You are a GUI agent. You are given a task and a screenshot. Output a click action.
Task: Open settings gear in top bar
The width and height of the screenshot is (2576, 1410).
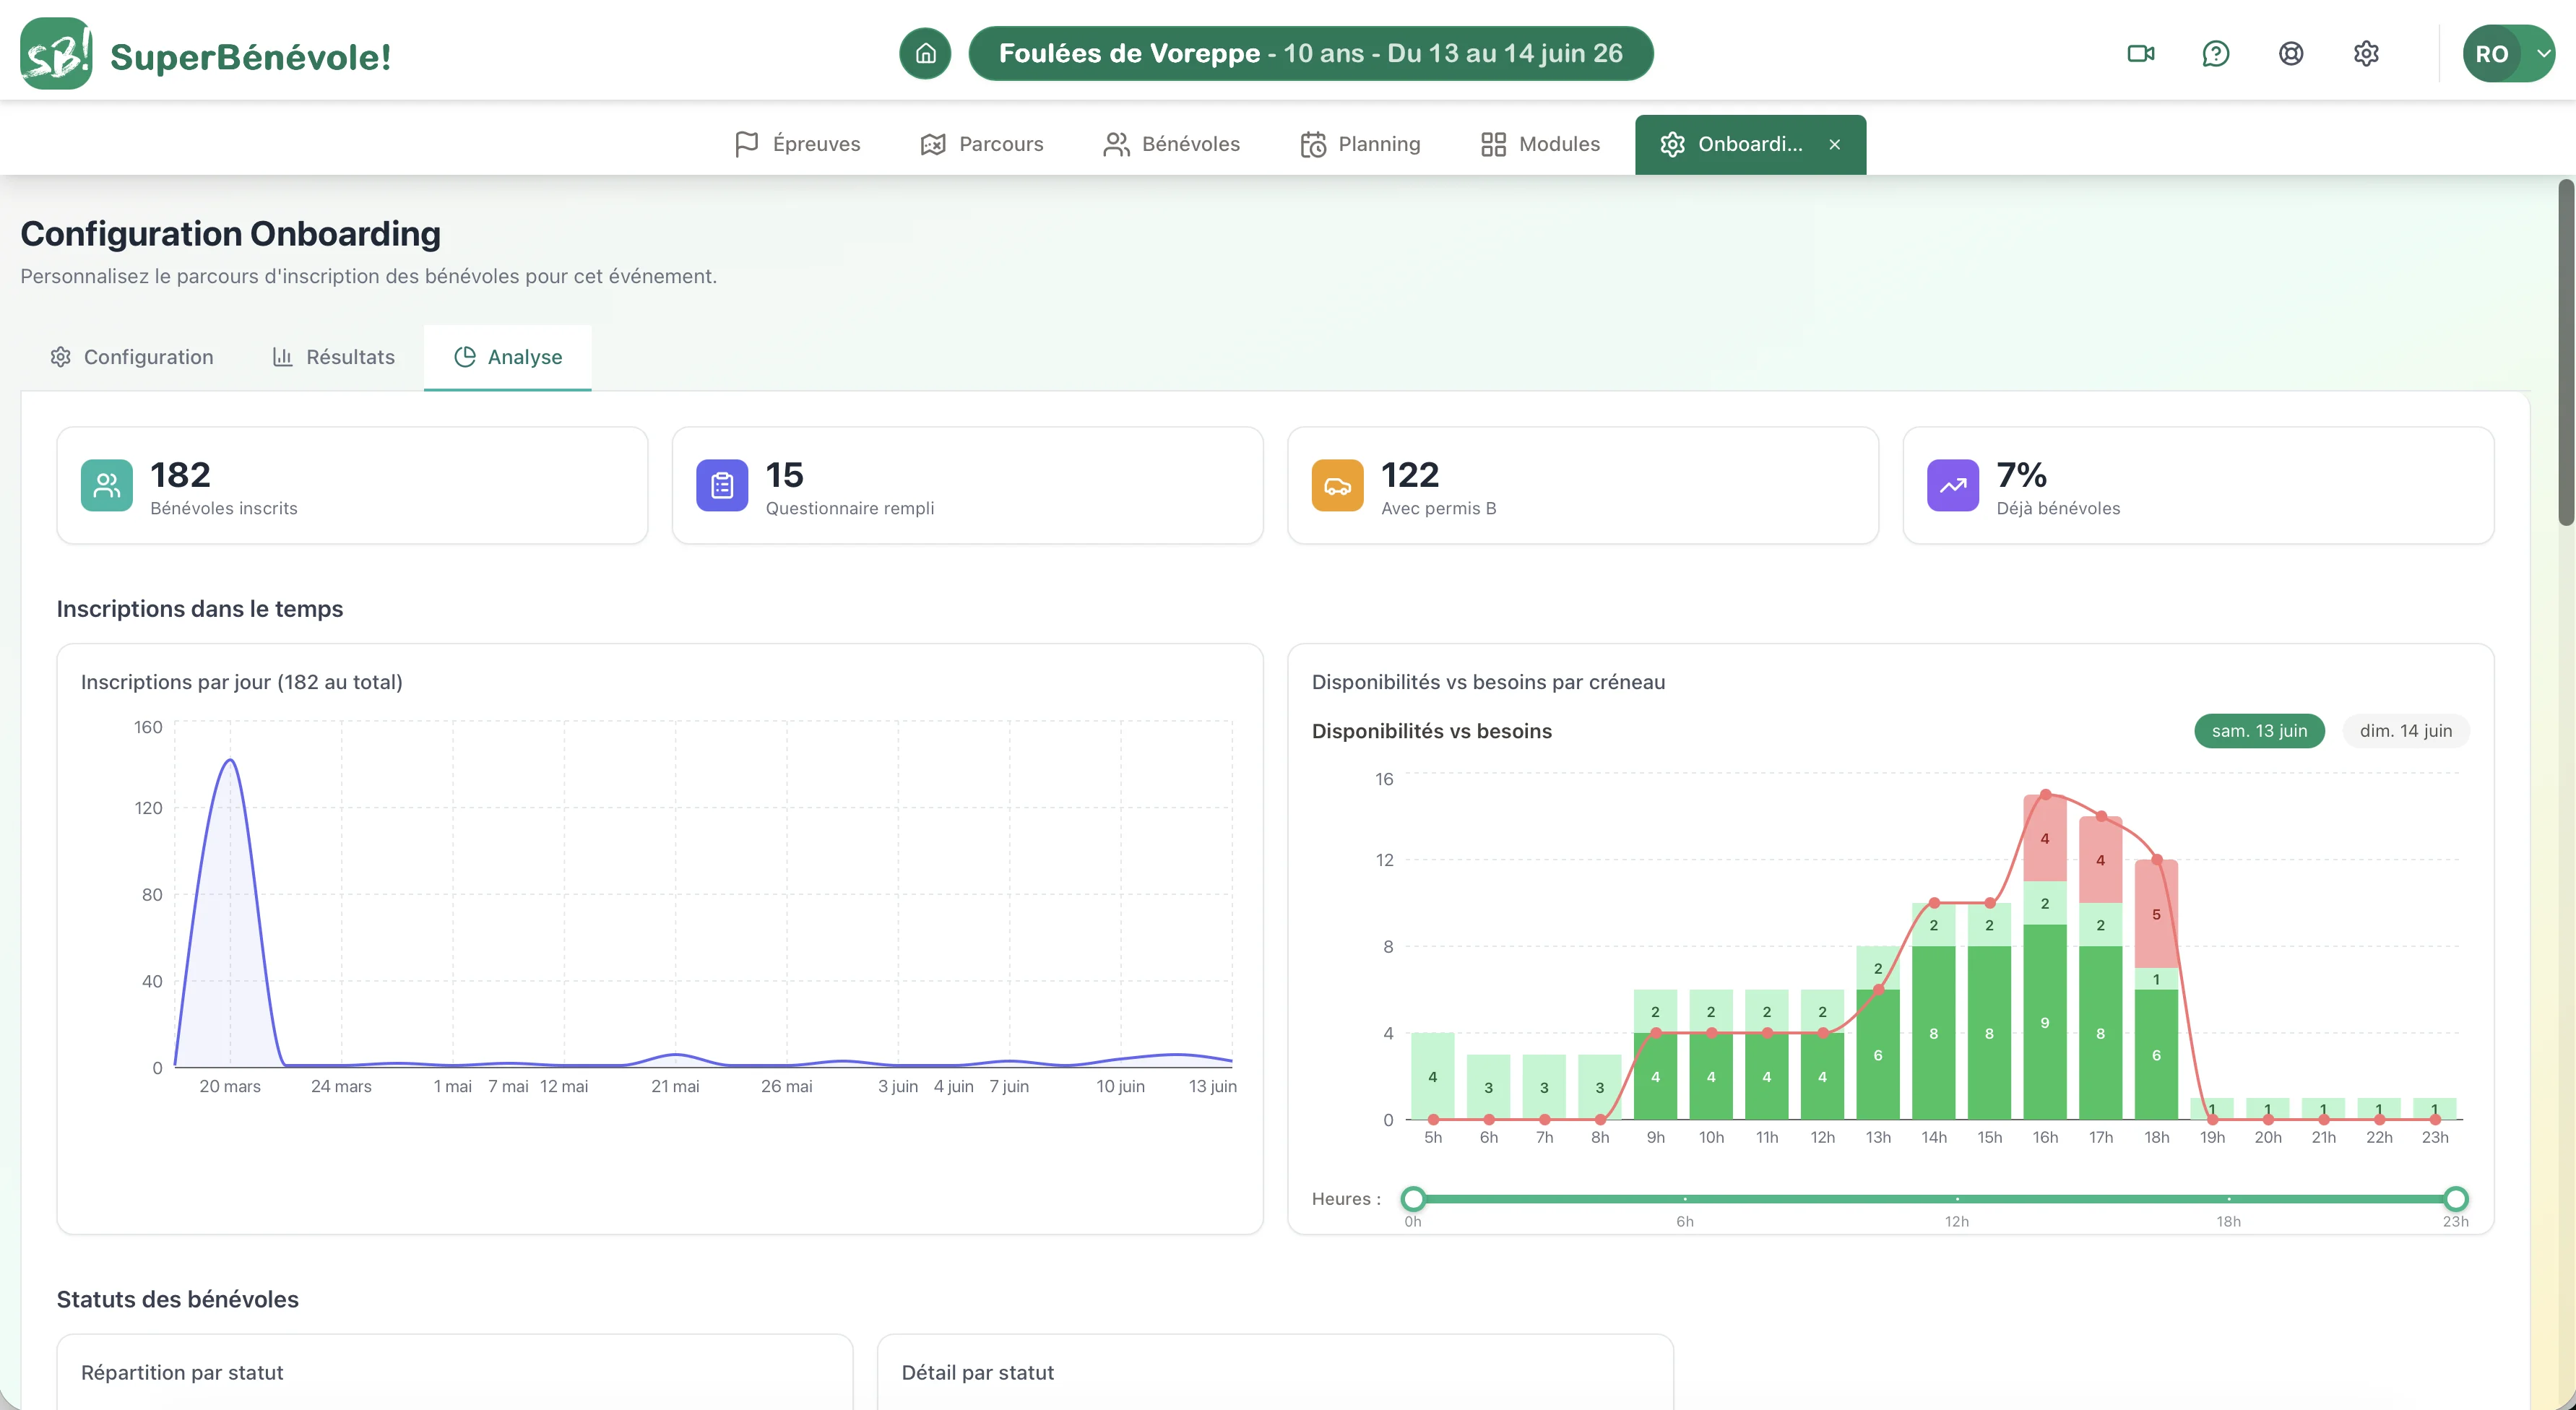point(2366,53)
